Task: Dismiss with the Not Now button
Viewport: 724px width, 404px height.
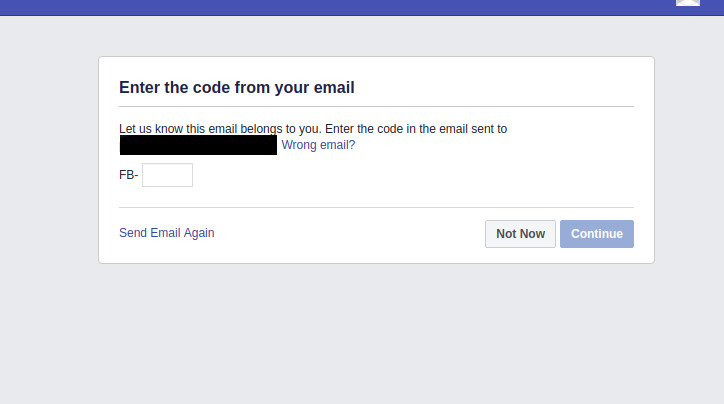Action: pyautogui.click(x=520, y=234)
